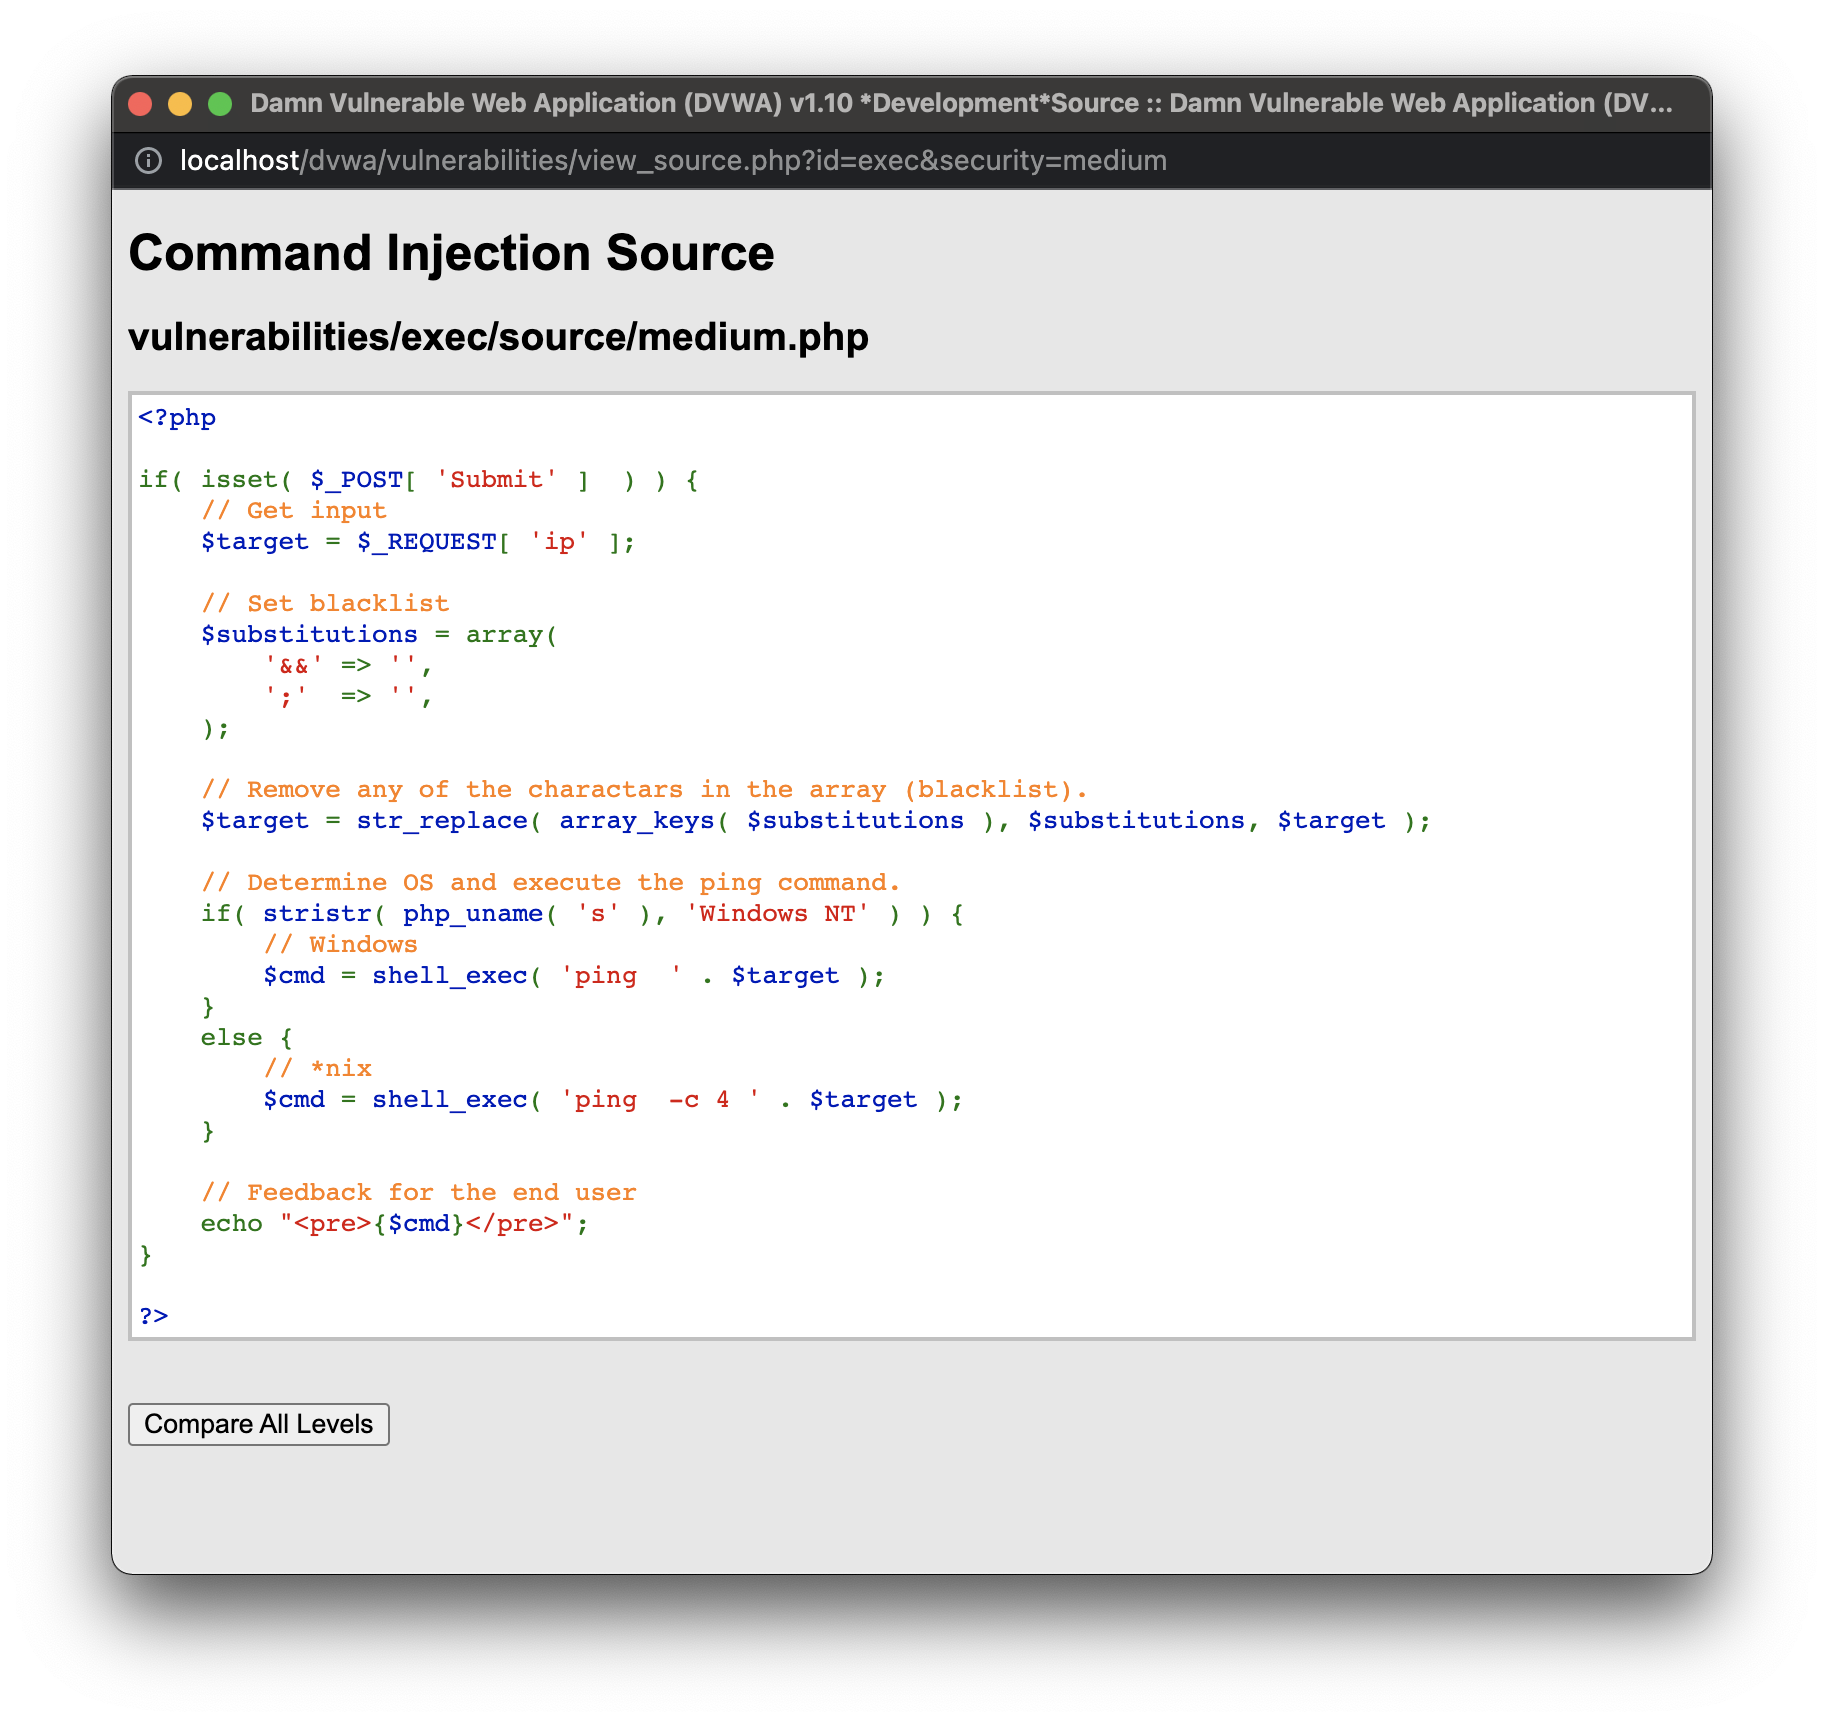This screenshot has height=1722, width=1824.
Task: Click the '&&' => '' blacklist entry
Action: tap(348, 666)
